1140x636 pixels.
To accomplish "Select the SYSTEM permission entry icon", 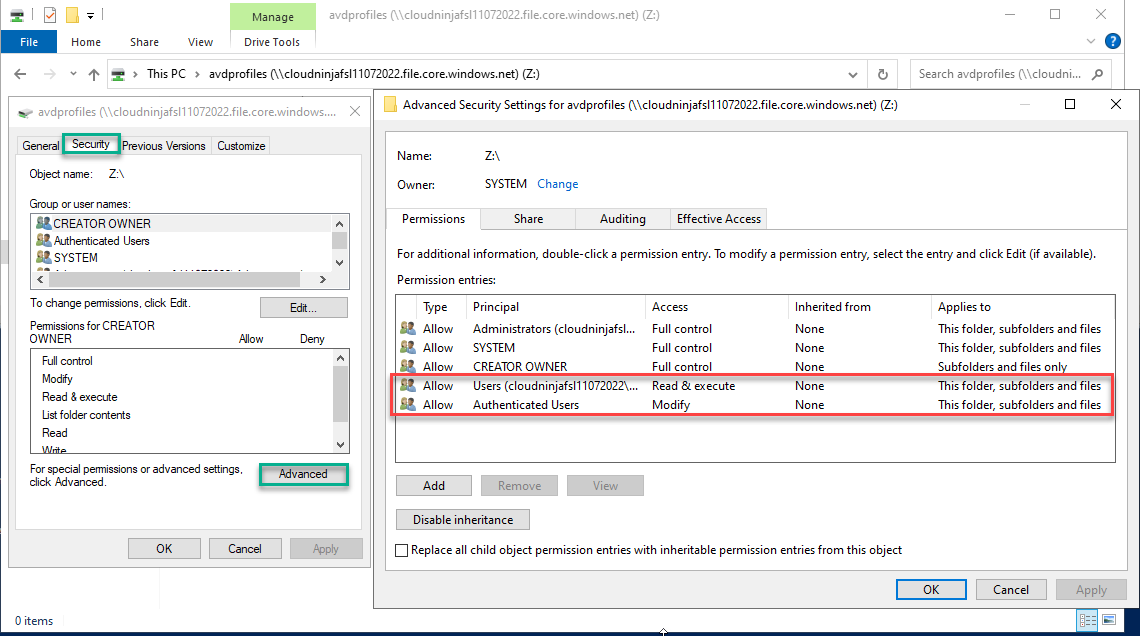I will point(408,347).
